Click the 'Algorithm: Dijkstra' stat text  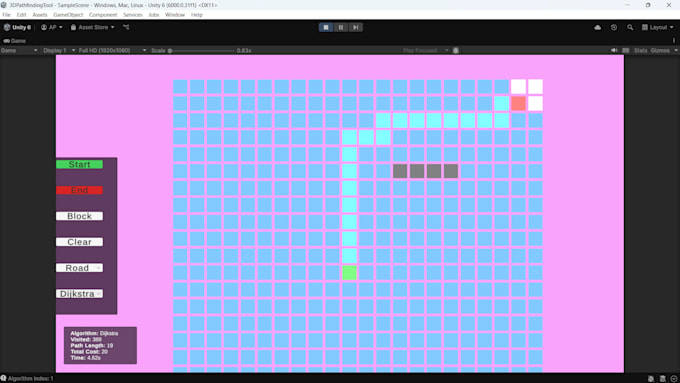click(94, 334)
